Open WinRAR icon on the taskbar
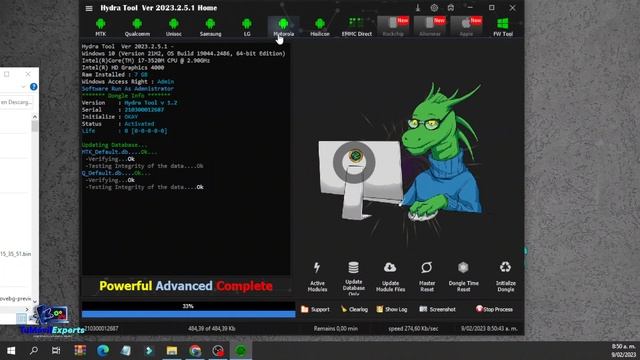The height and width of the screenshot is (360, 640). [x=80, y=351]
